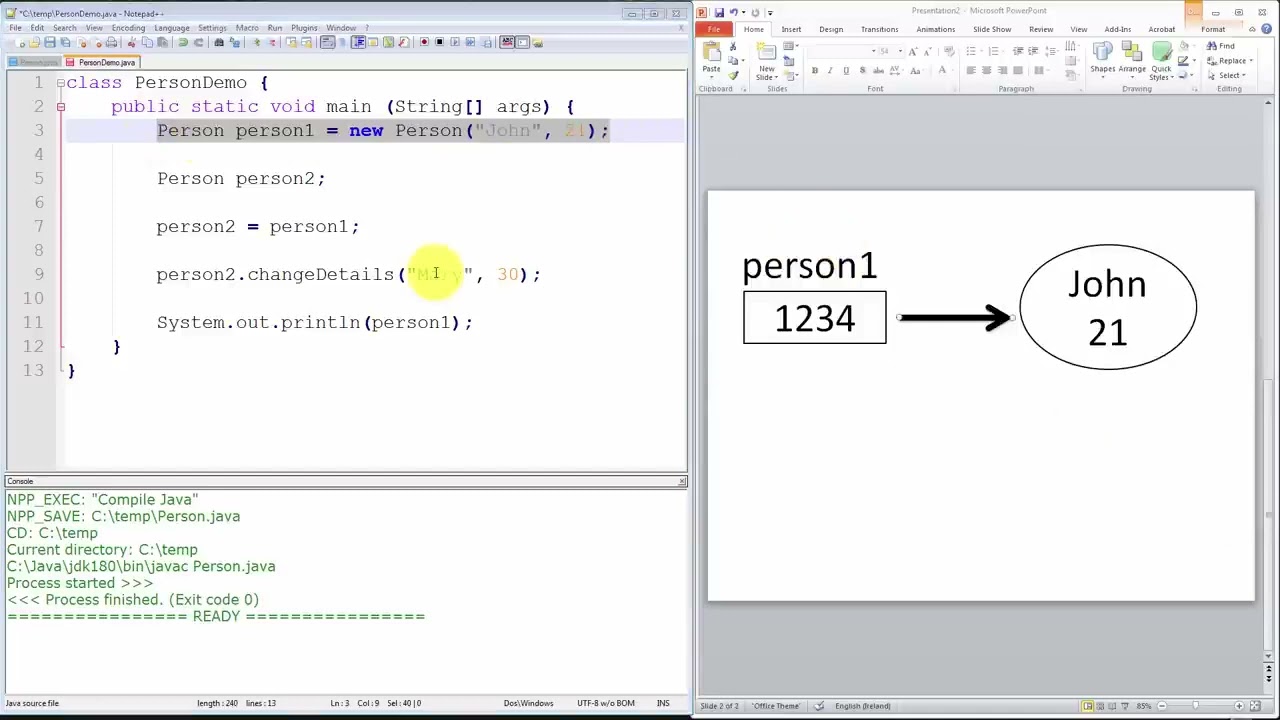Toggle text Shadow in PowerPoint

(x=862, y=70)
